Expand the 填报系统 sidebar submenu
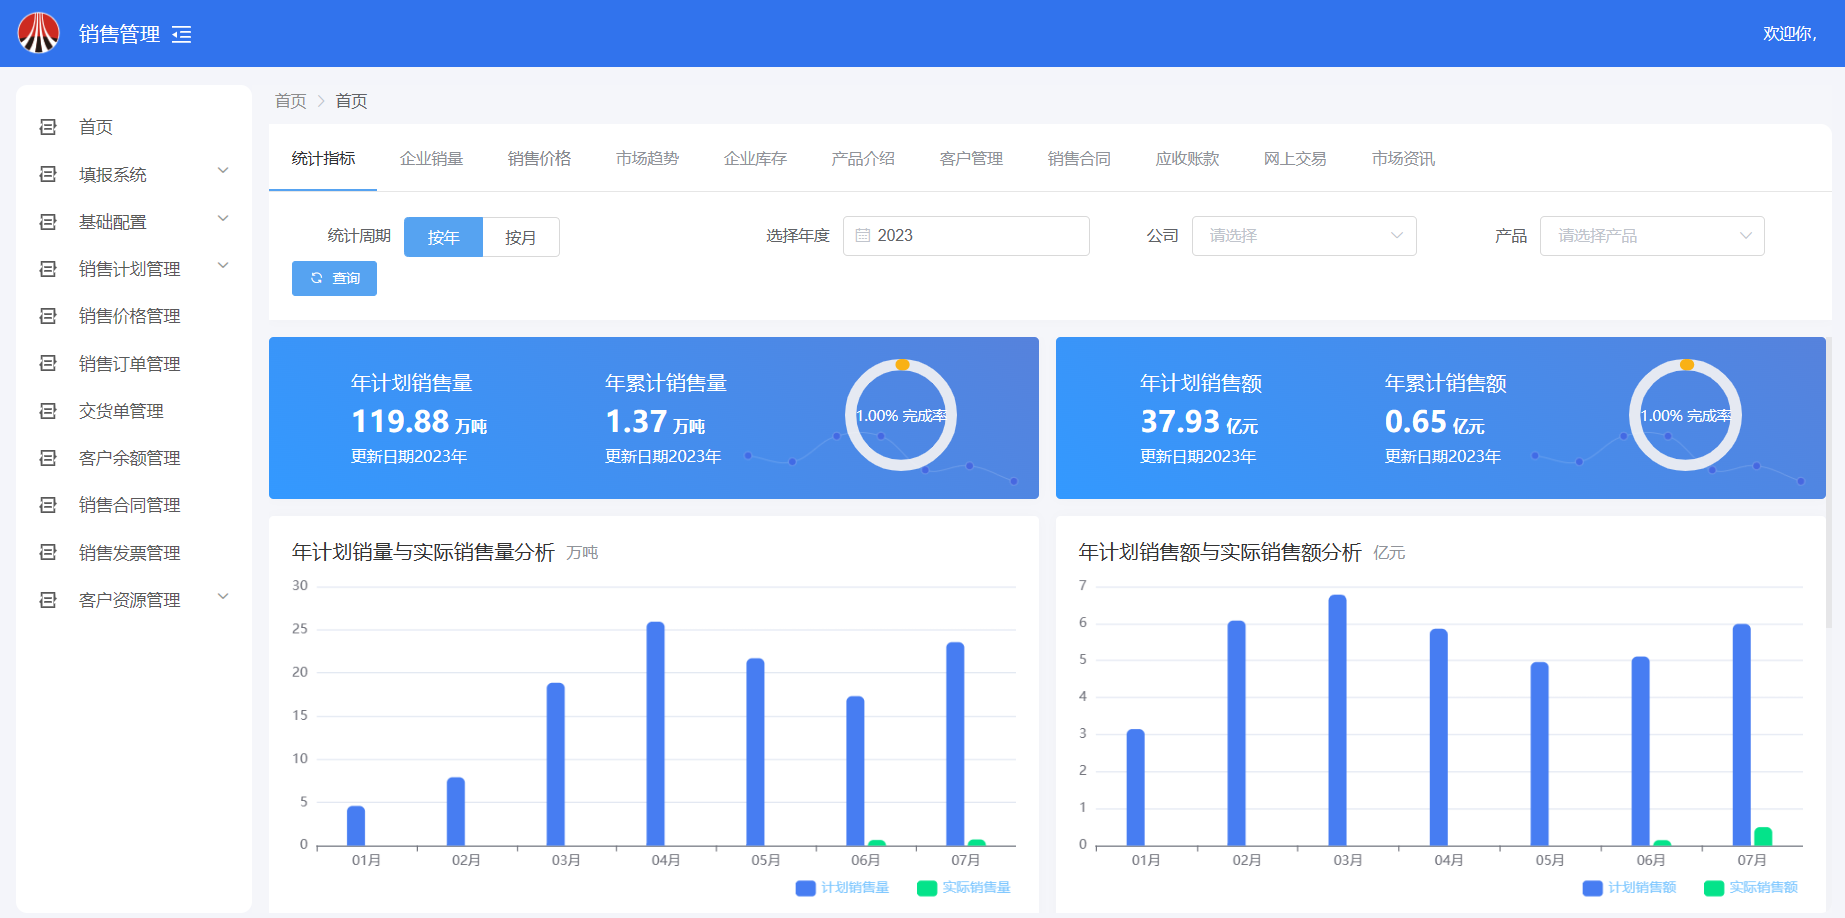This screenshot has width=1845, height=918. pyautogui.click(x=223, y=172)
